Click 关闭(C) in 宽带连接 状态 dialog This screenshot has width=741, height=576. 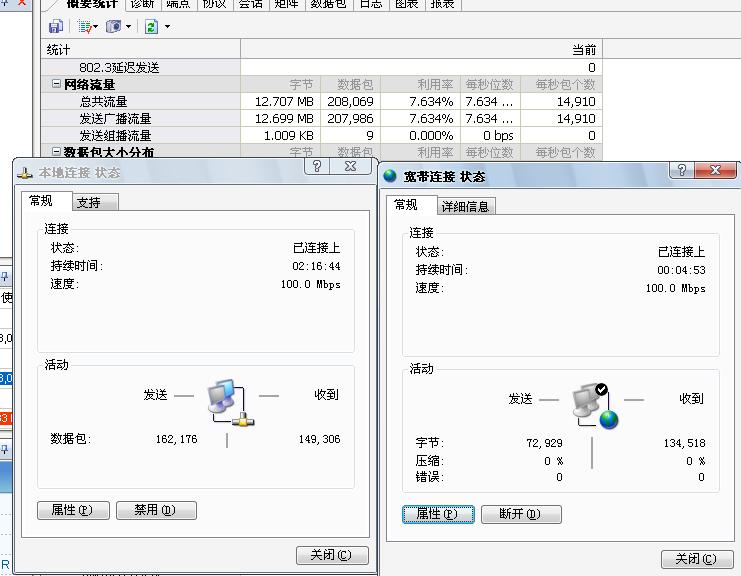tap(697, 559)
